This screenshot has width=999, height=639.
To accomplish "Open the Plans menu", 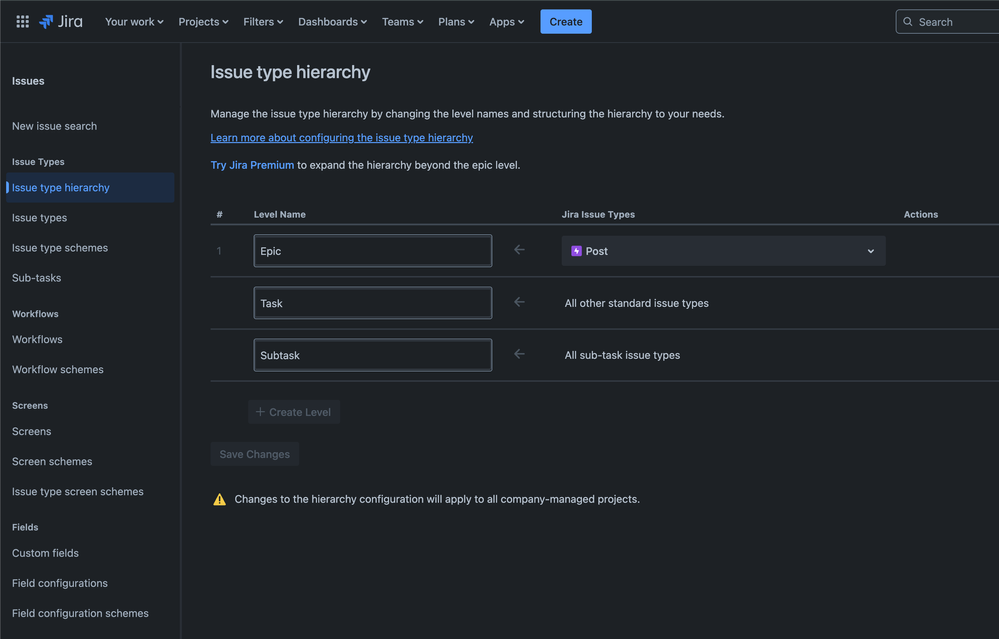I will tap(456, 22).
